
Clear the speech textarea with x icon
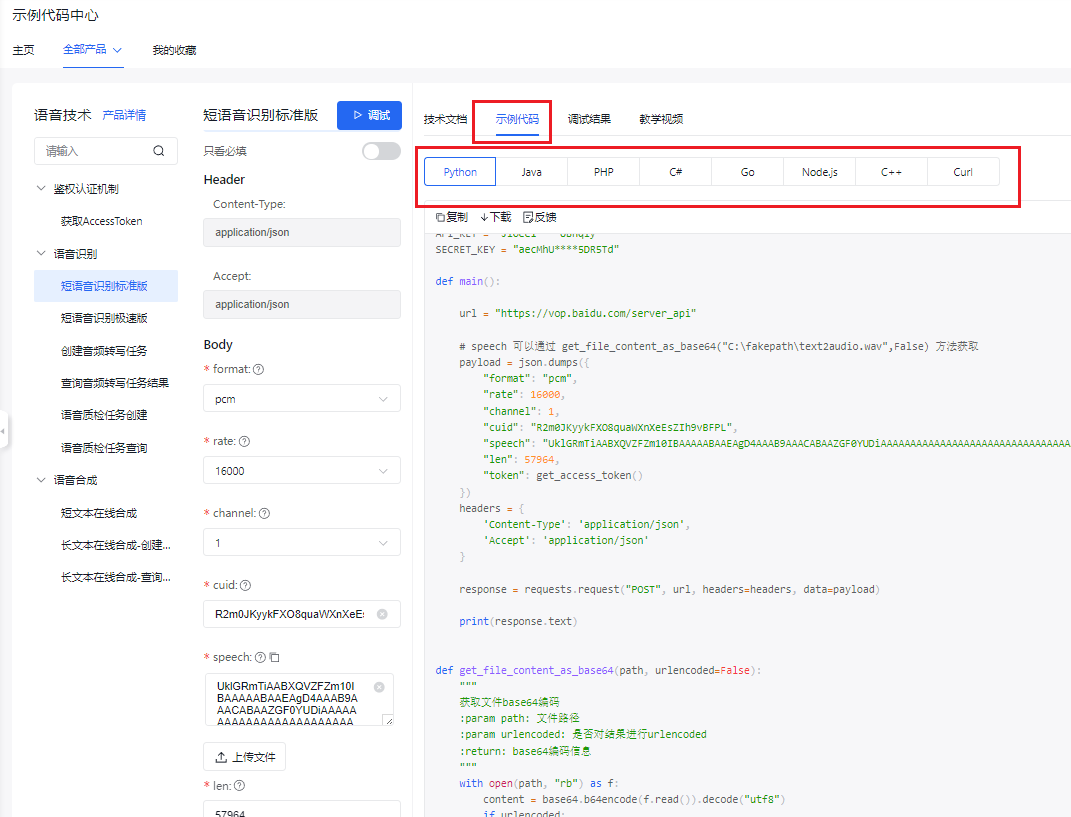coord(379,687)
